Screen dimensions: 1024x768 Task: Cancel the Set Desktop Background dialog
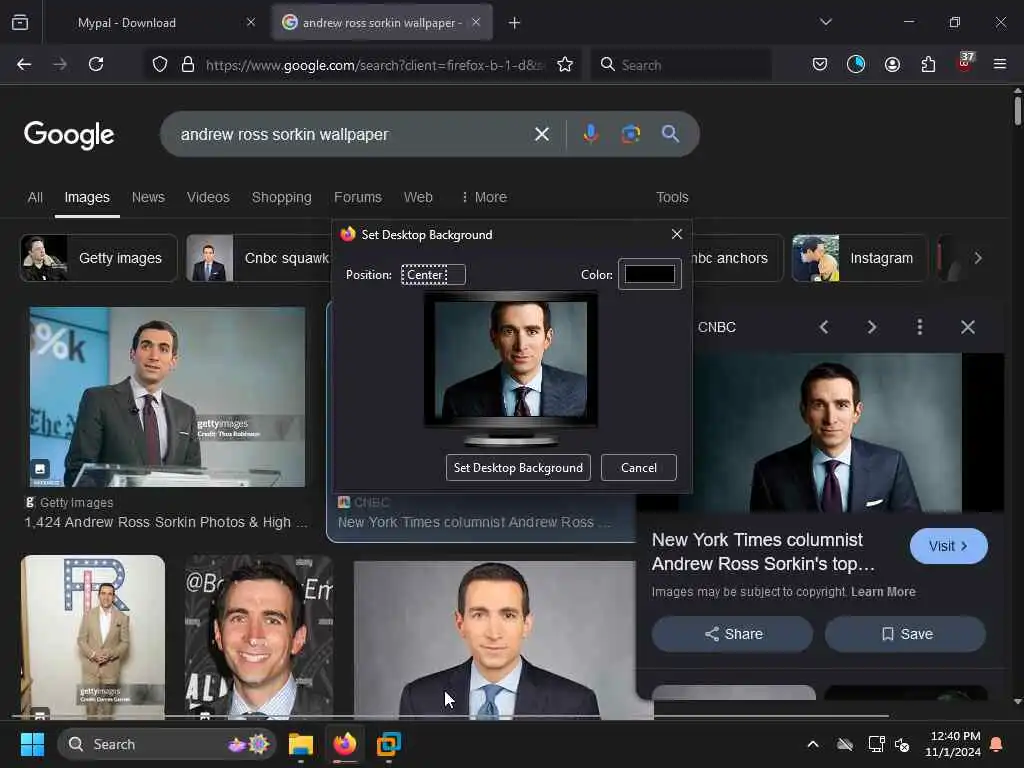pyautogui.click(x=639, y=468)
